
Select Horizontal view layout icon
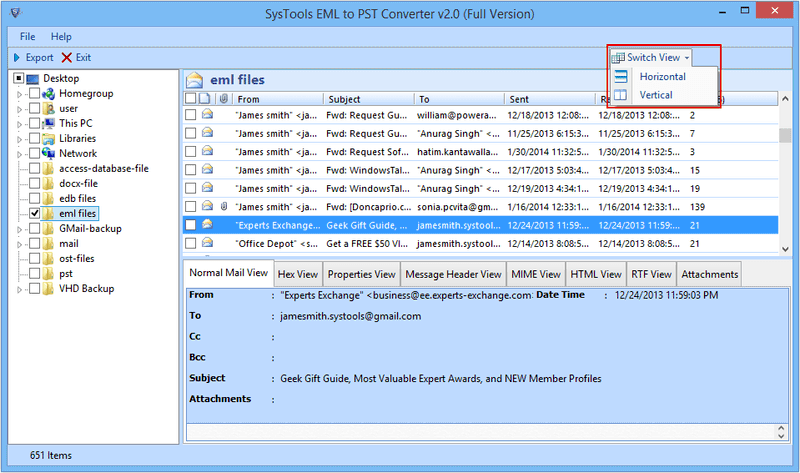tap(621, 77)
